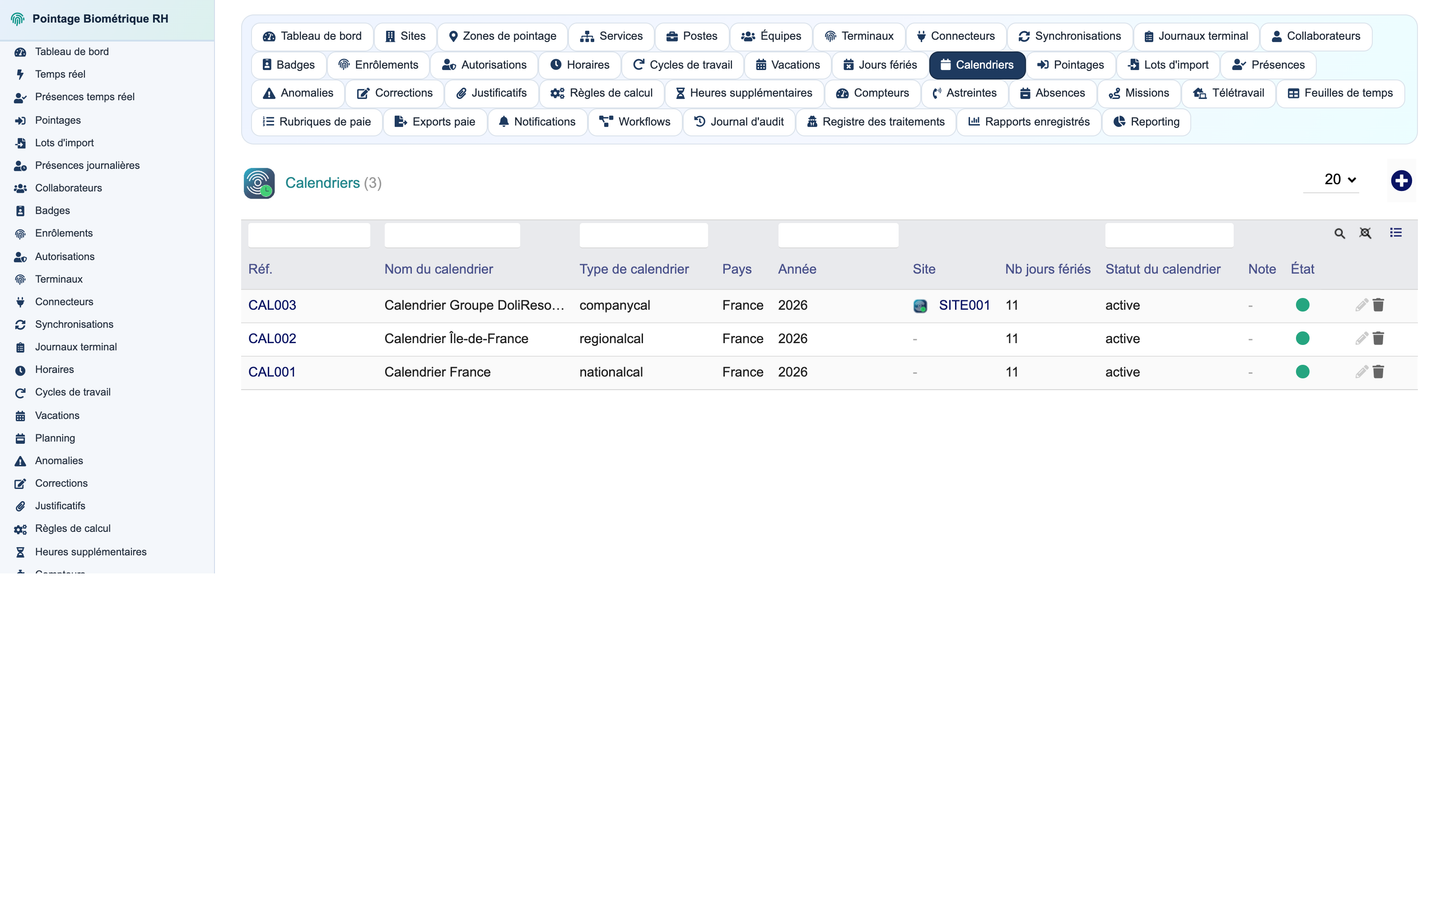
Task: Edit CAL003 with its pencil icon
Action: [1361, 305]
